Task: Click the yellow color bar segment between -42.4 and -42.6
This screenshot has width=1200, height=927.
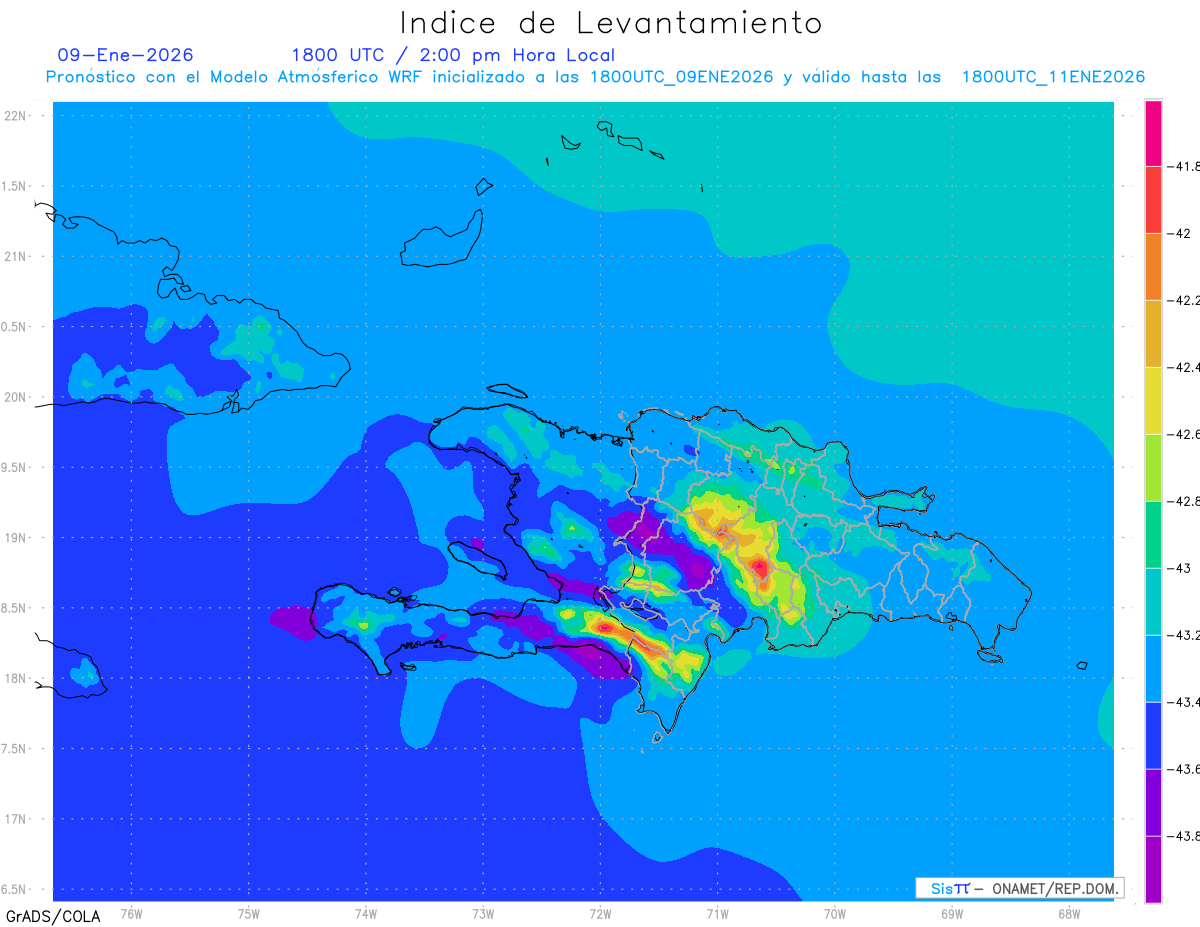Action: (1153, 401)
